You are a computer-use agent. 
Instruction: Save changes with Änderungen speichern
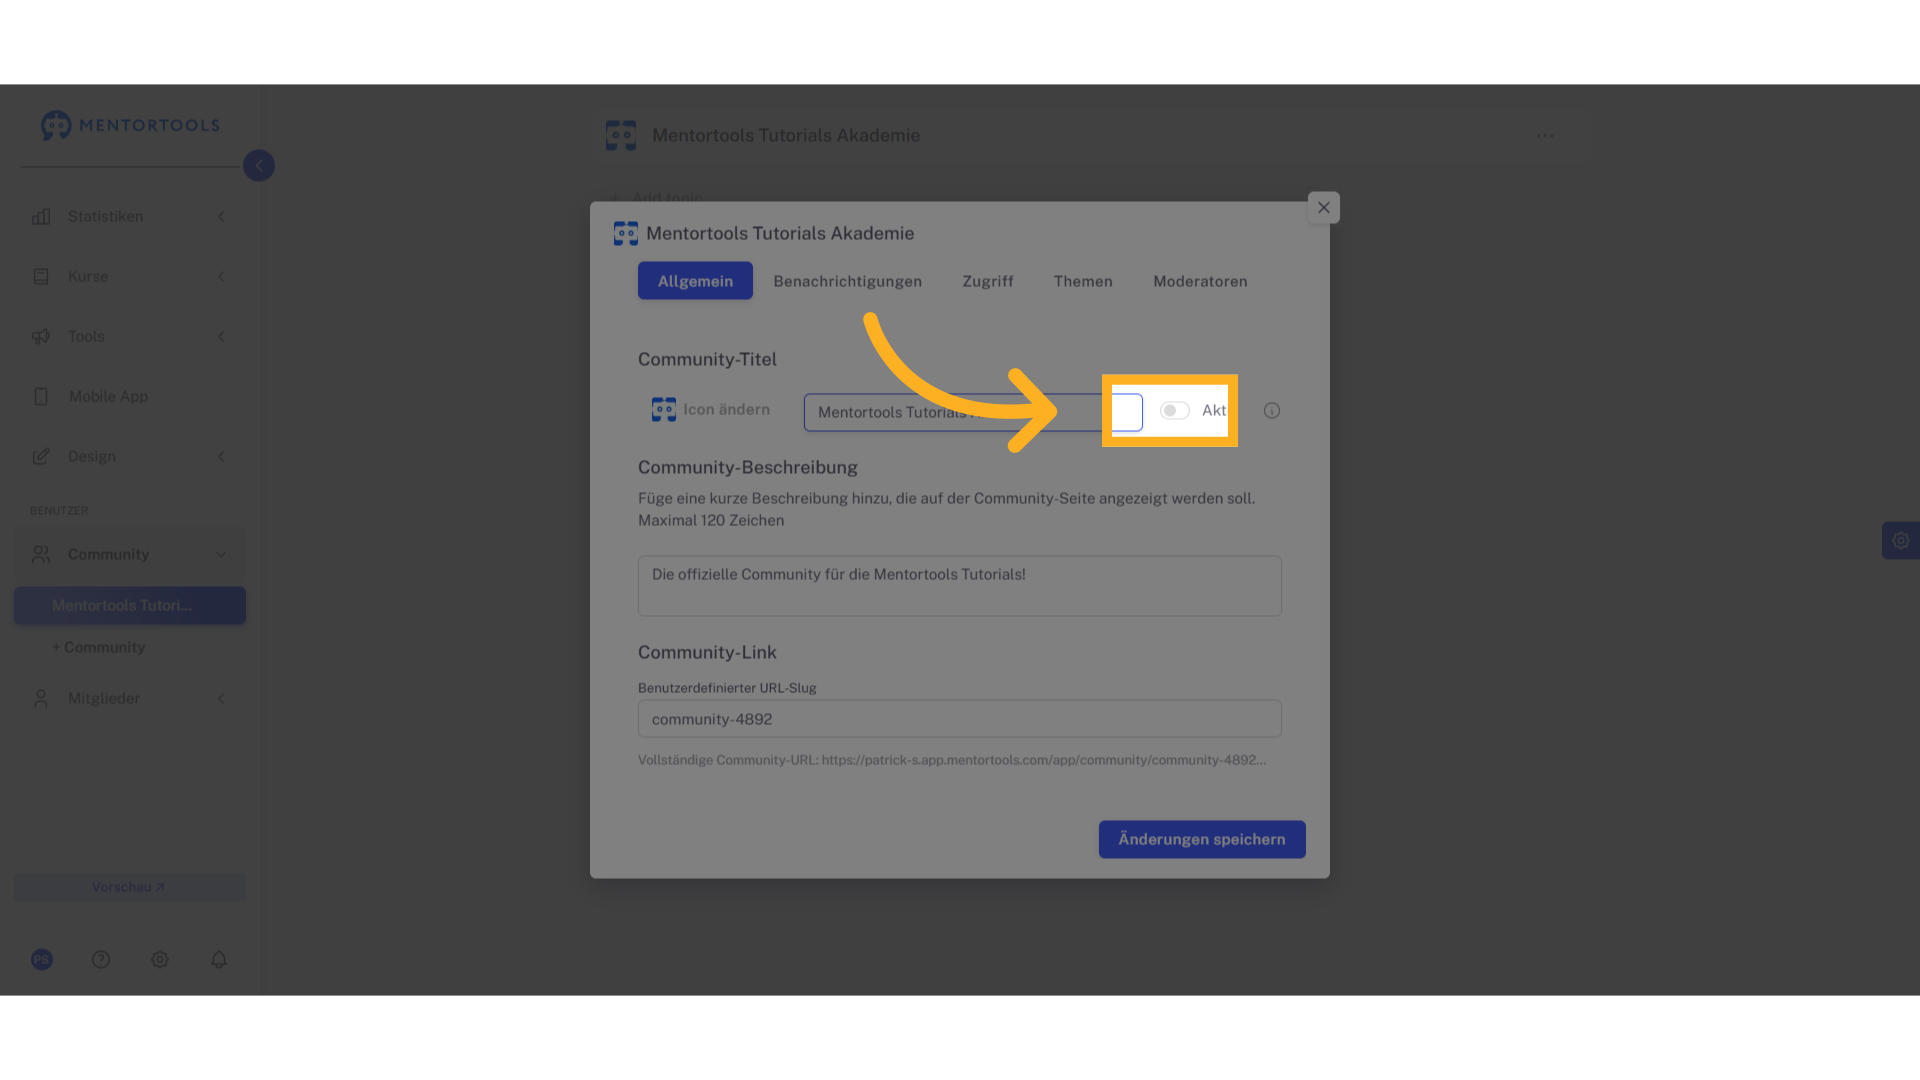coord(1202,840)
